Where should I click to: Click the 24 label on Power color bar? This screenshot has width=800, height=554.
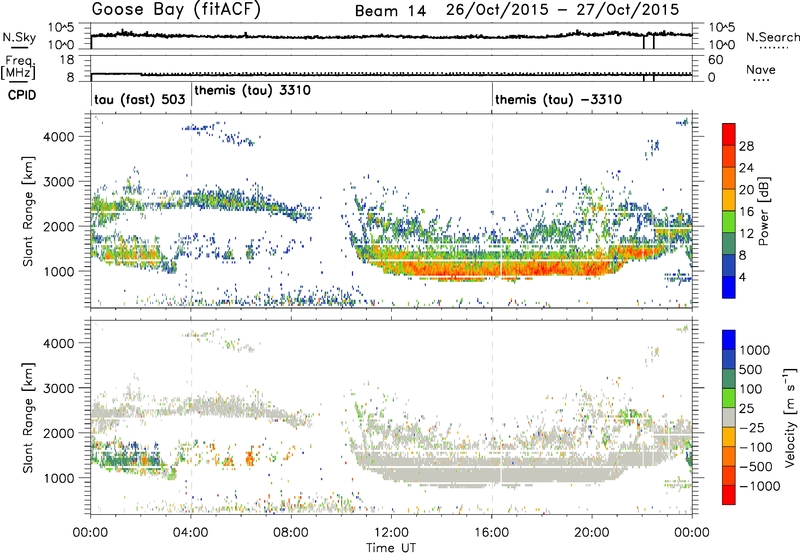(x=746, y=168)
